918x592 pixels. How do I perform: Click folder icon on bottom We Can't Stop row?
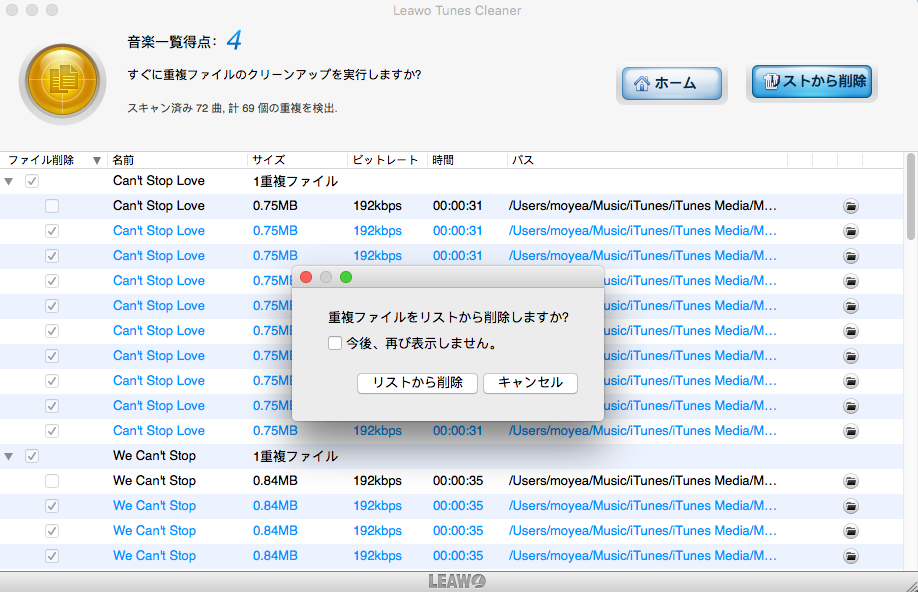(x=850, y=556)
